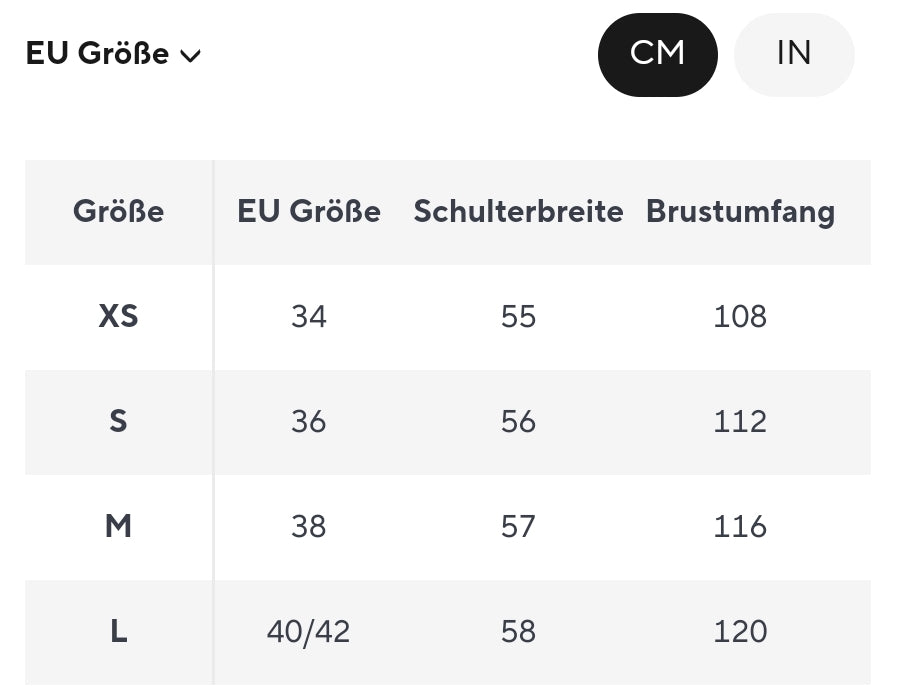The height and width of the screenshot is (687, 898).
Task: Click the Schulterbreite value 58
Action: [518, 632]
